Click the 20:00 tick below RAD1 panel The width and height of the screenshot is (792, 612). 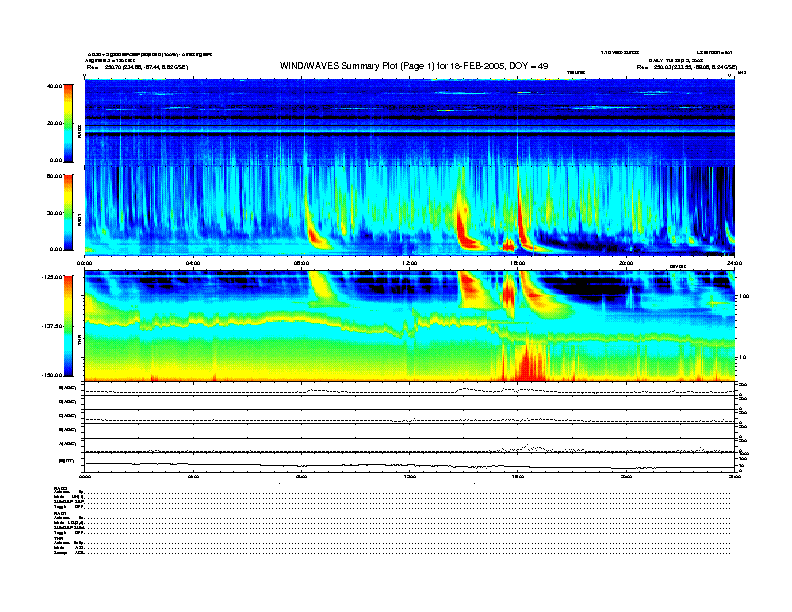tap(626, 263)
